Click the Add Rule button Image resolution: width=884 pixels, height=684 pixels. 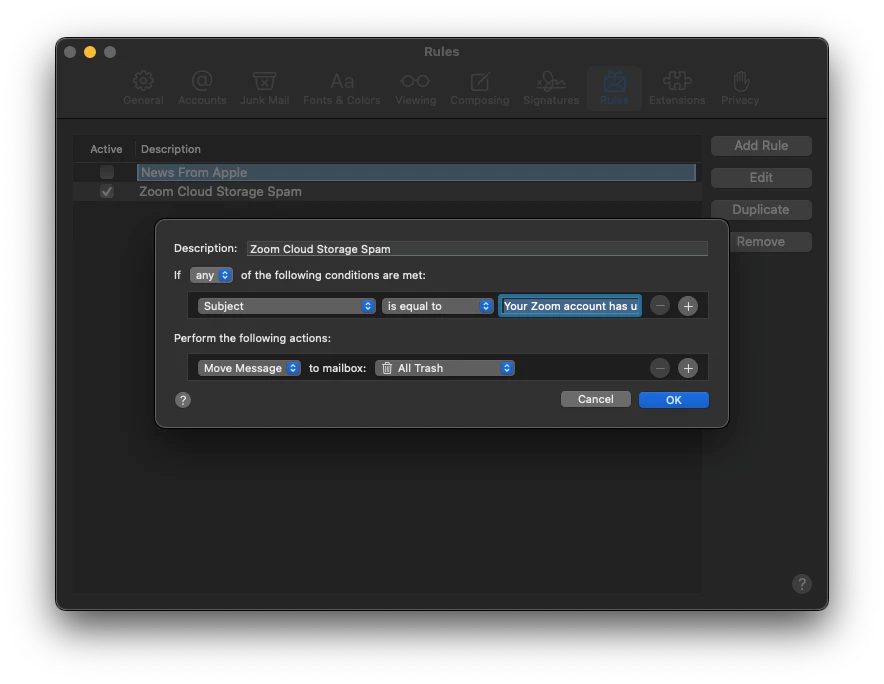(x=761, y=145)
